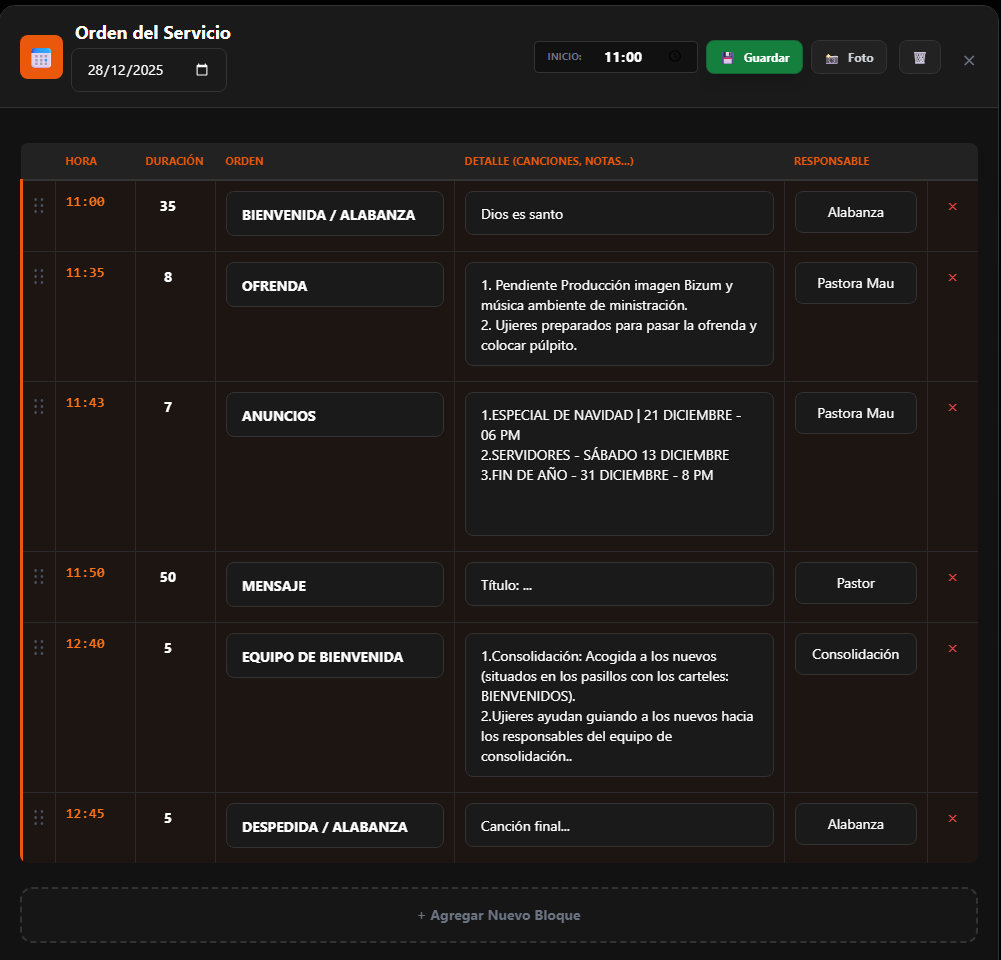Open the date picker calendar icon

[x=202, y=70]
